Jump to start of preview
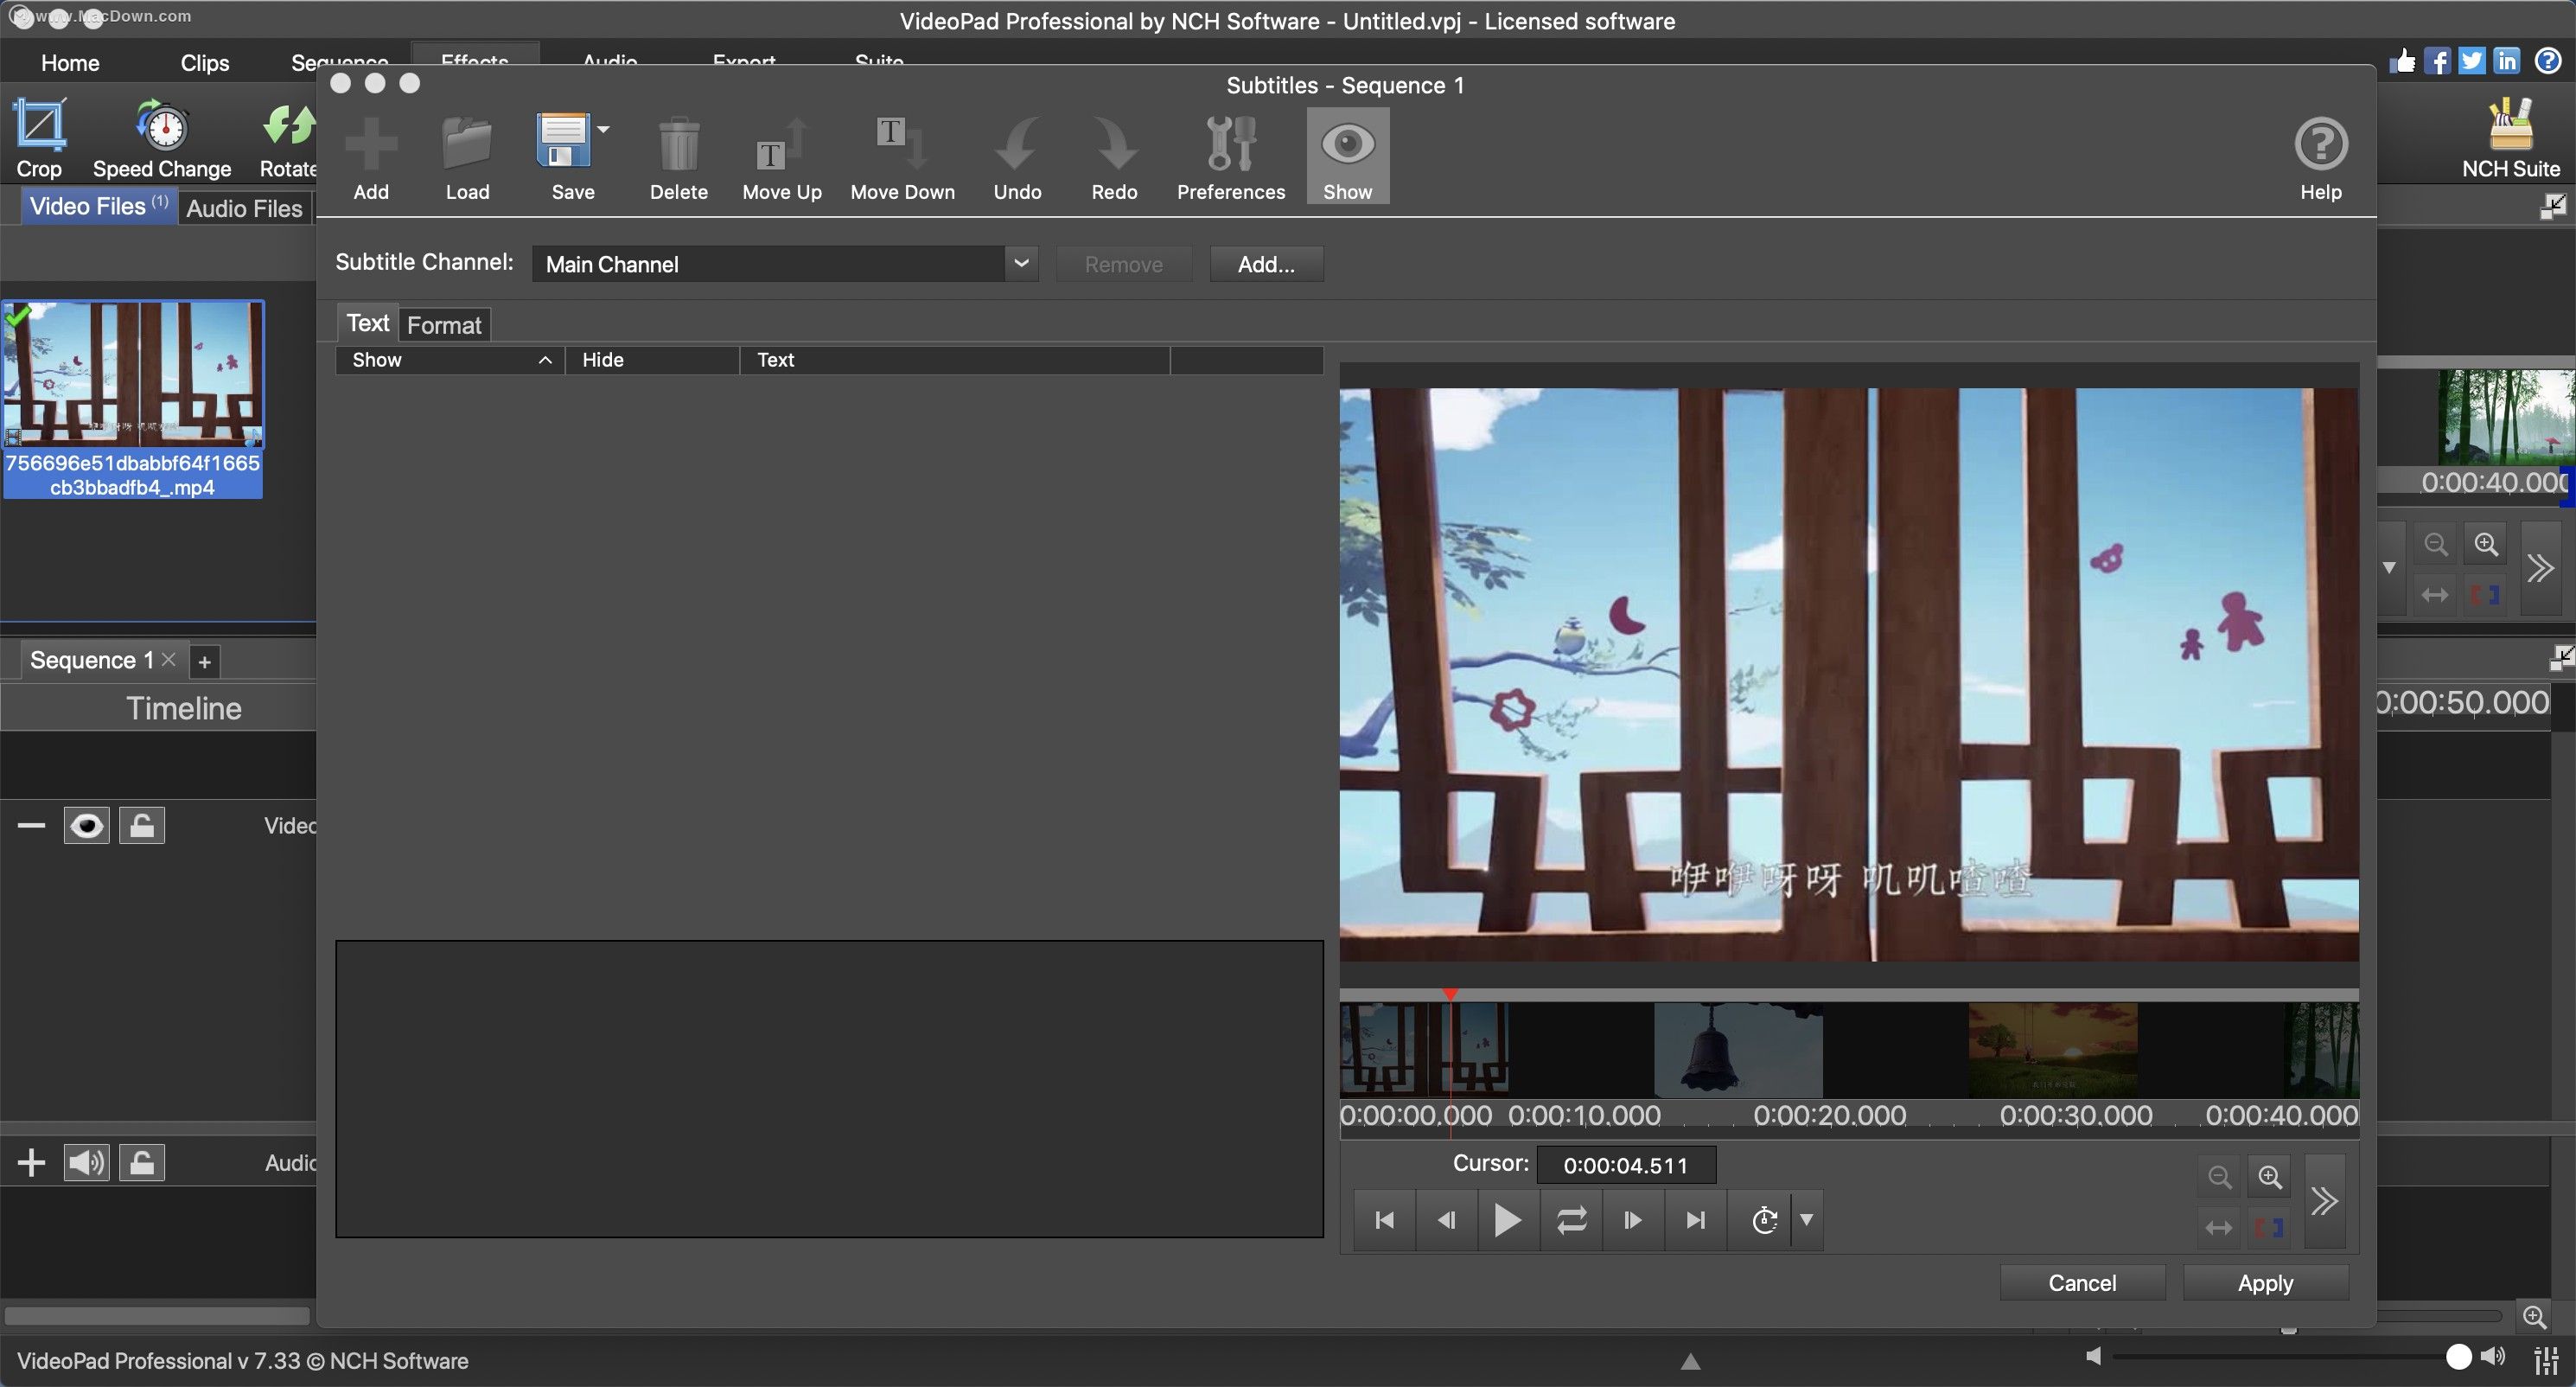 [1384, 1220]
